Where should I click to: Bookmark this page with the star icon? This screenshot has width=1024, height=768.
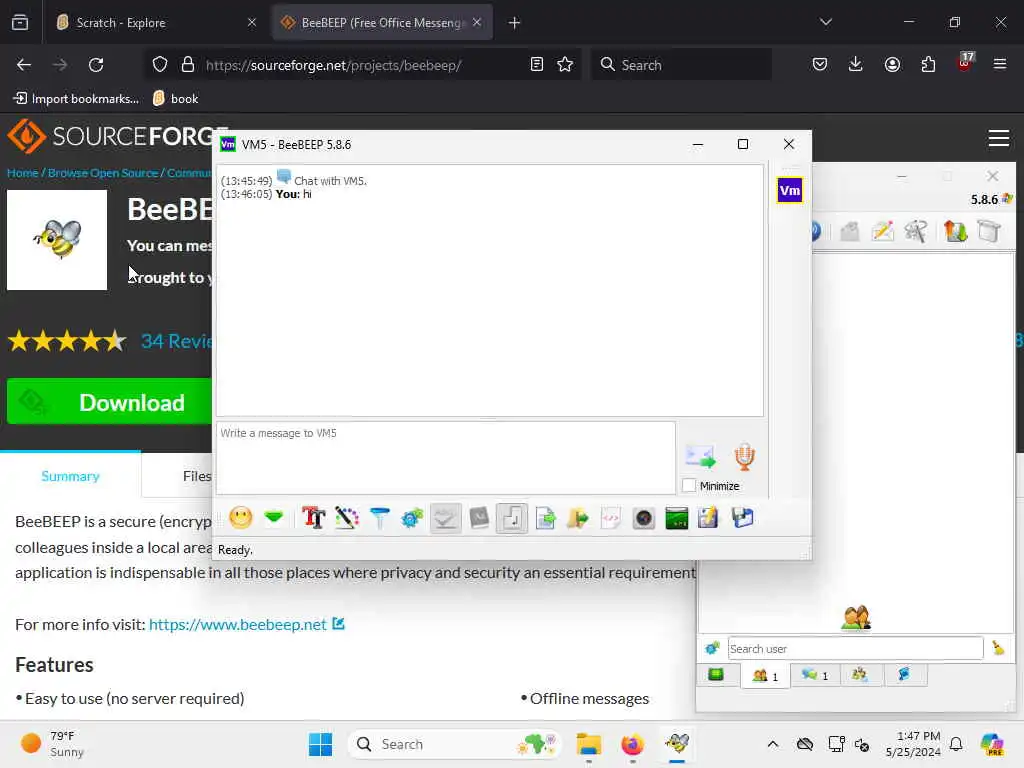[x=565, y=65]
